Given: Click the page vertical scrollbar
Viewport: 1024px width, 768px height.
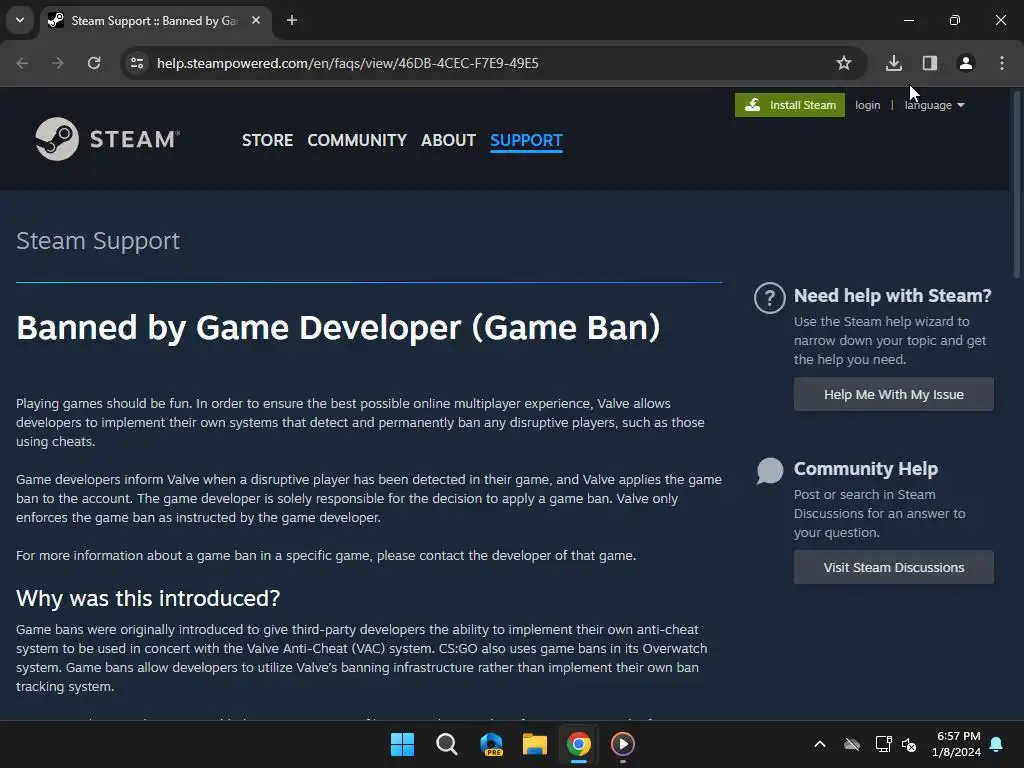Looking at the screenshot, I should point(1017,183).
